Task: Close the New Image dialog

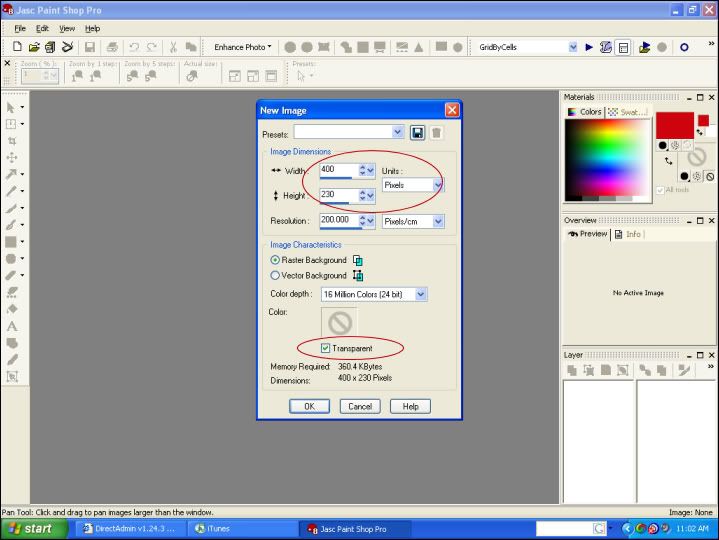Action: click(452, 110)
